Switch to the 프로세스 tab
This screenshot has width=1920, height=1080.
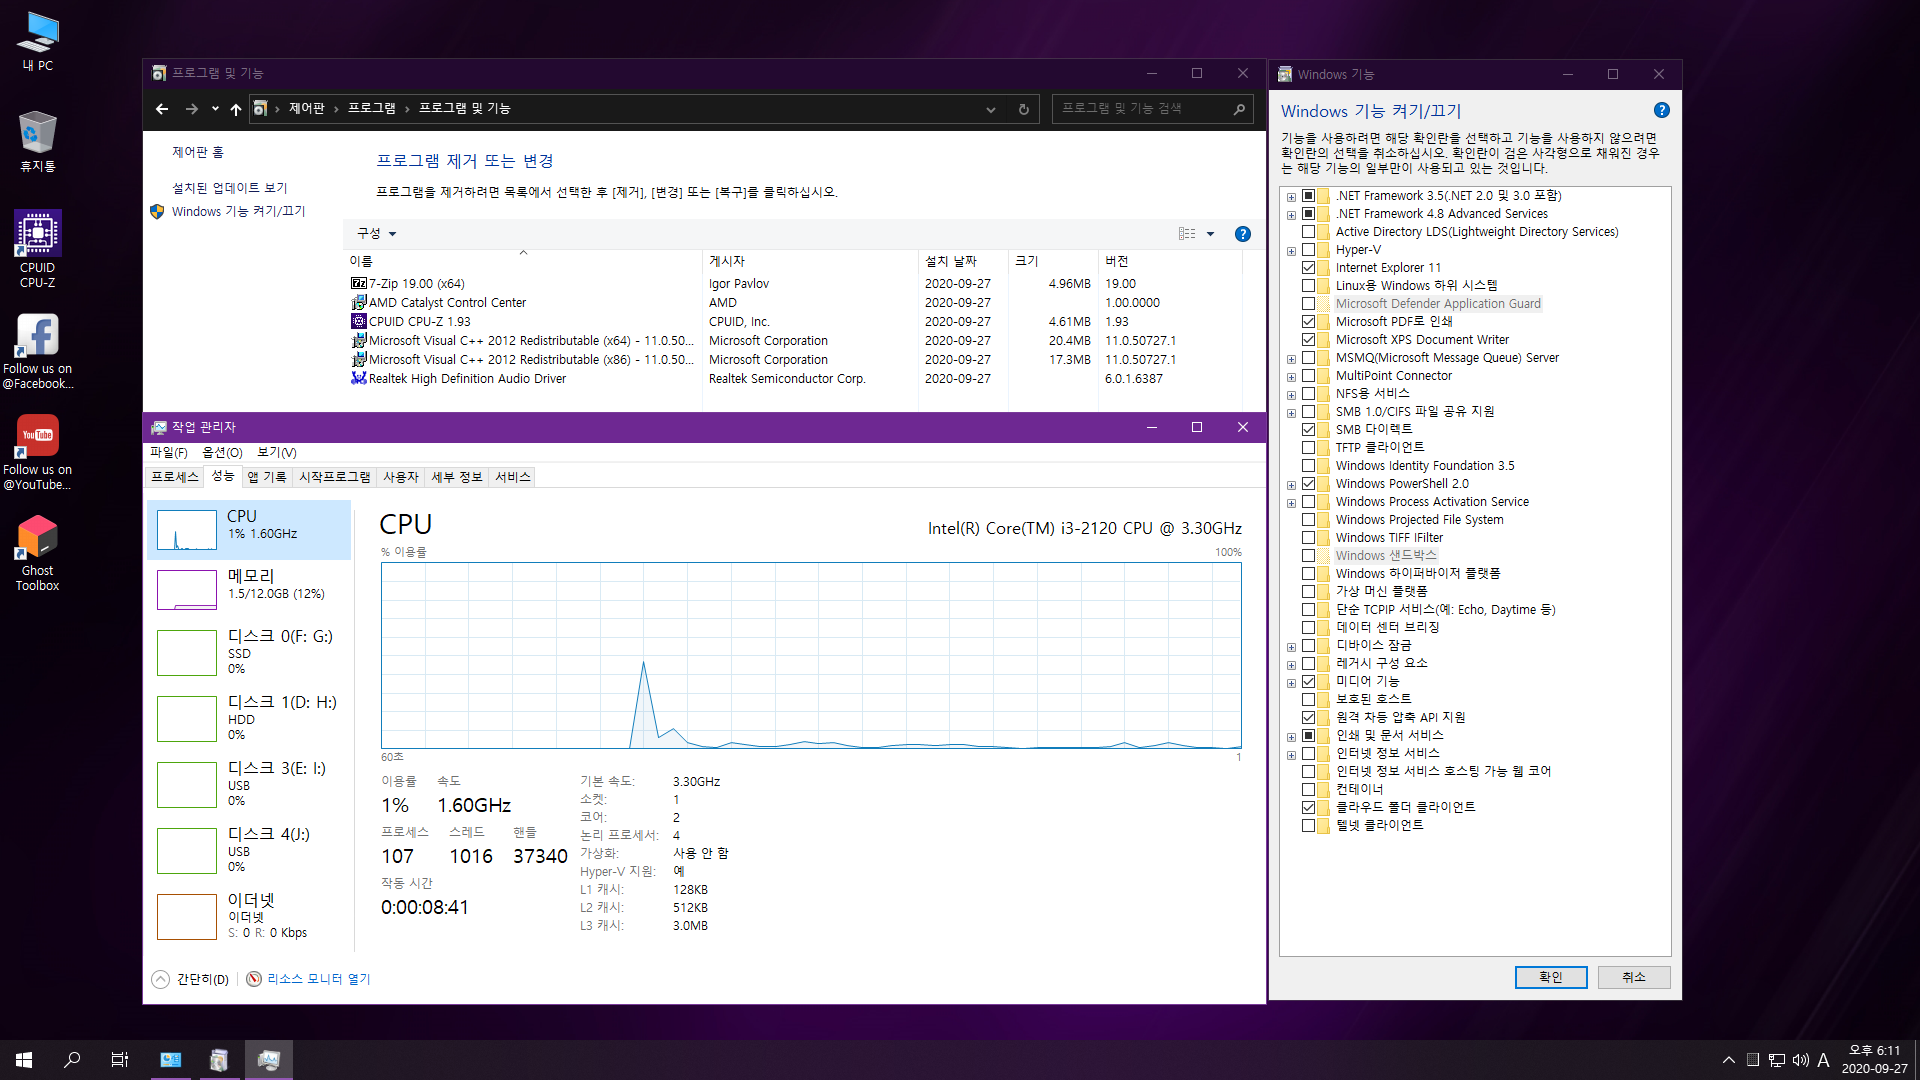[175, 477]
